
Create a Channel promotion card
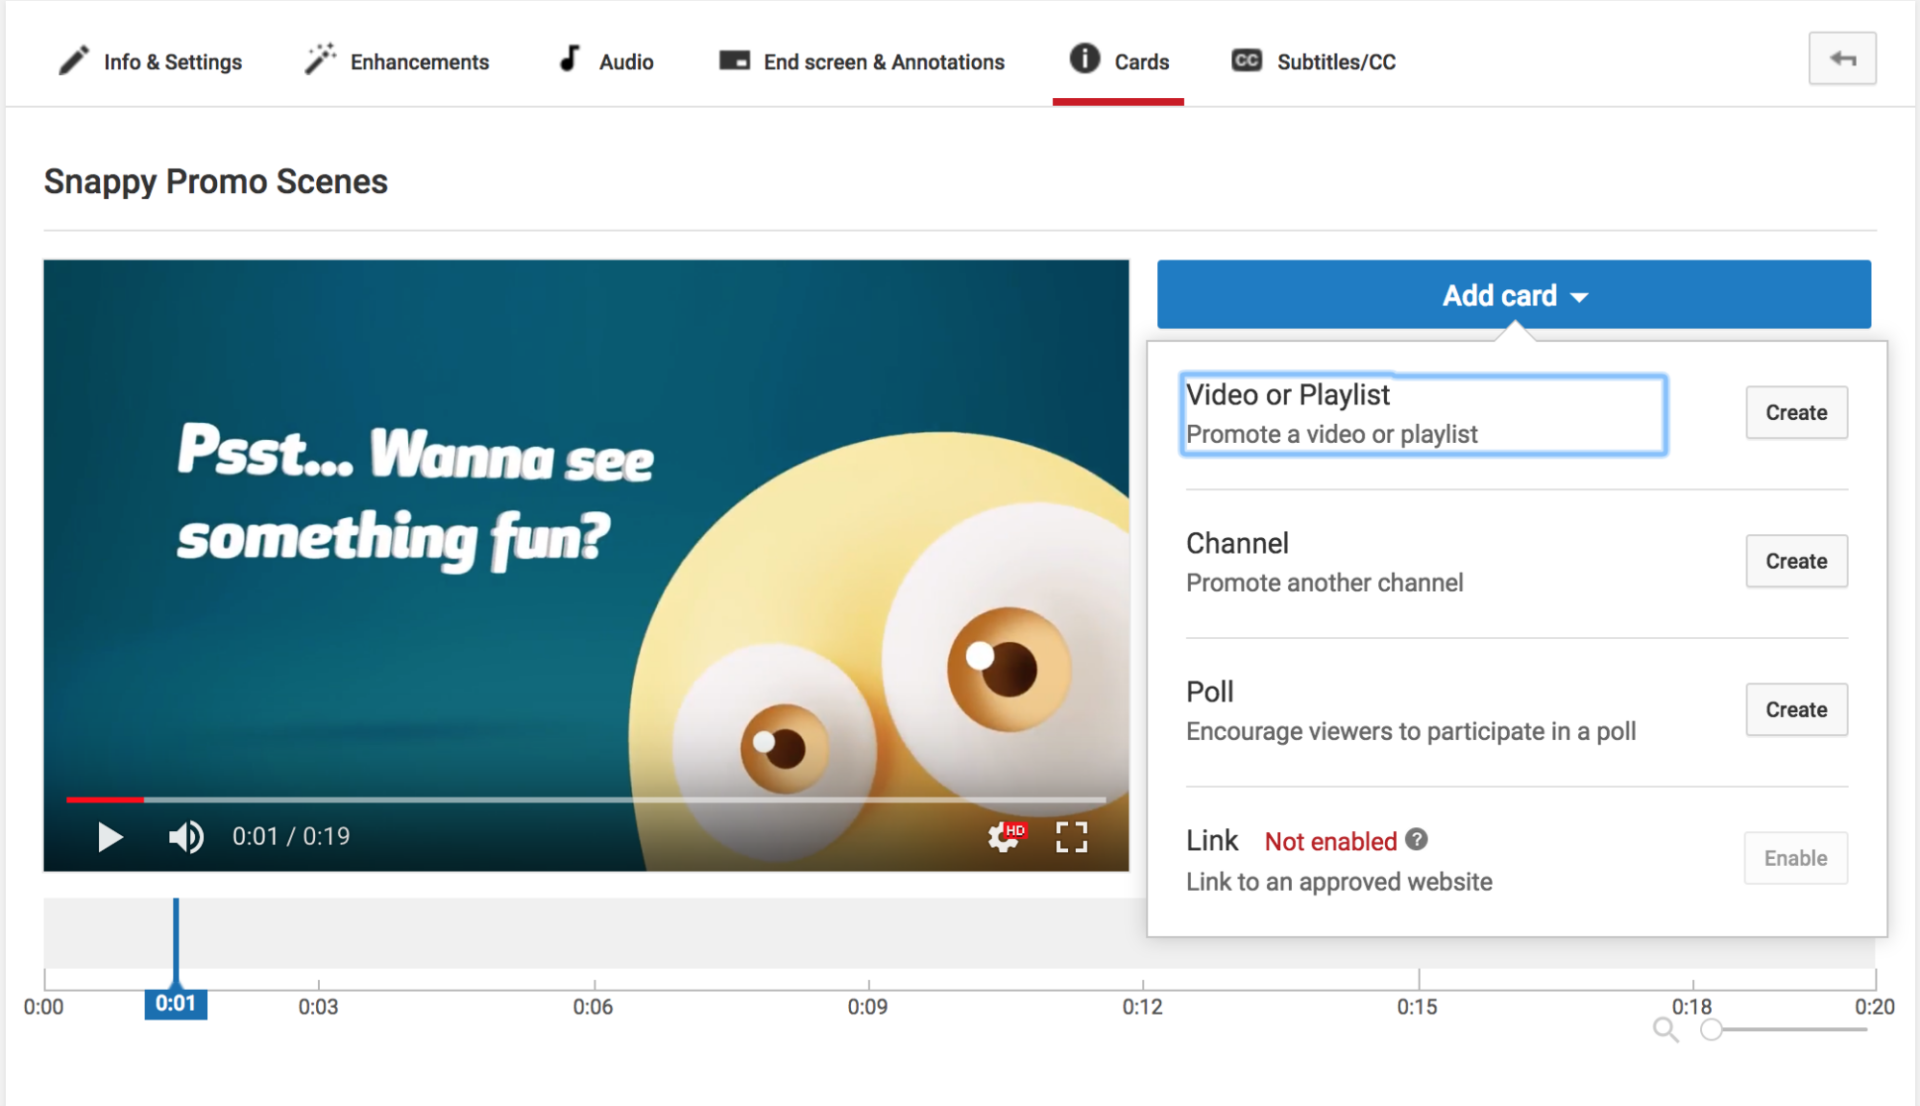tap(1795, 561)
